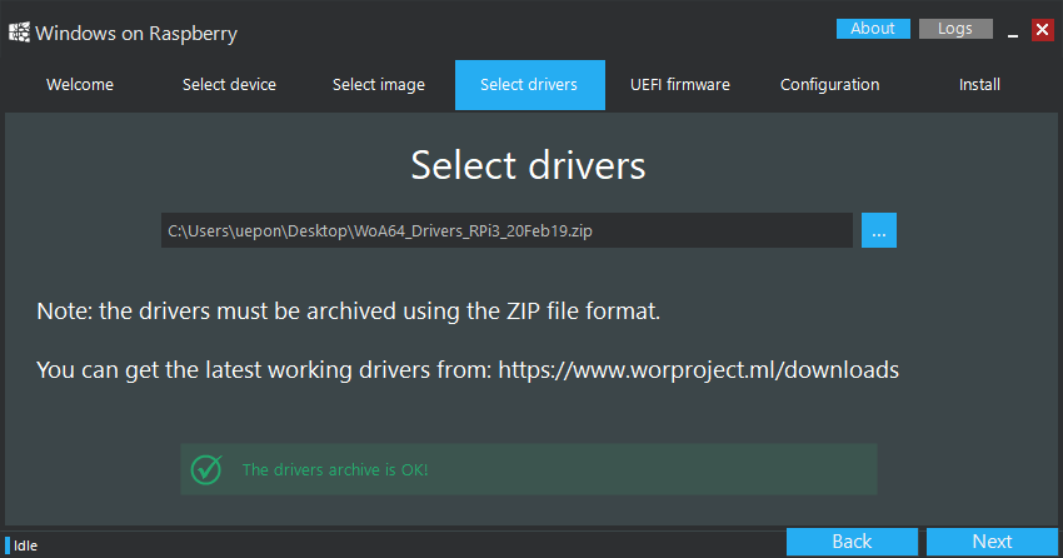Click the drivers ZIP path input field
Image resolution: width=1063 pixels, height=558 pixels.
click(x=506, y=231)
